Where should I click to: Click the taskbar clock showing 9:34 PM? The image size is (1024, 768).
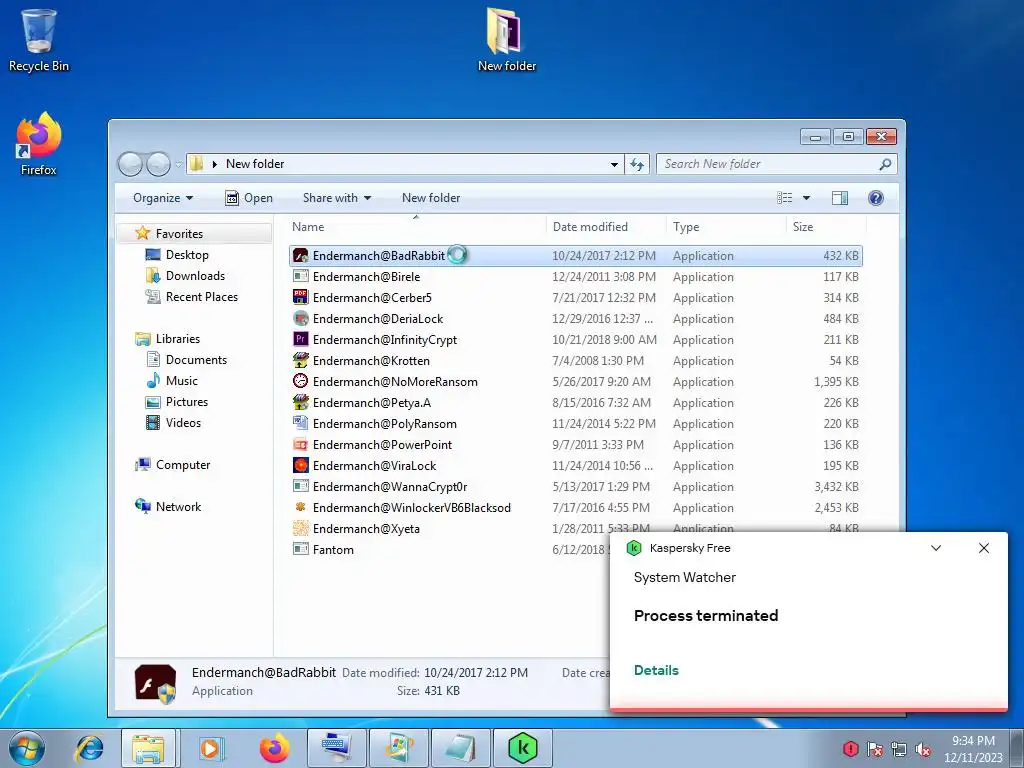(973, 749)
